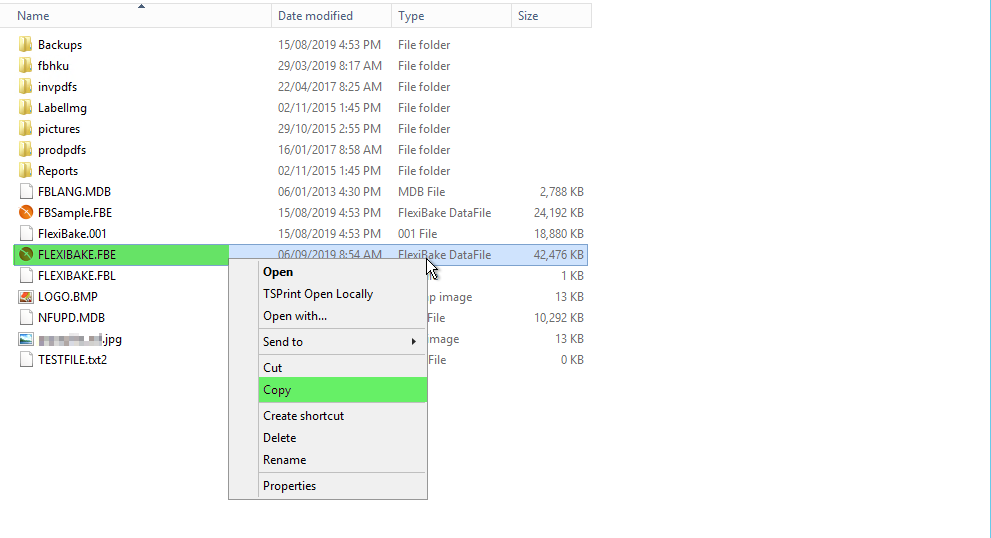Click Copy in the context menu
This screenshot has width=991, height=538.
click(343, 390)
